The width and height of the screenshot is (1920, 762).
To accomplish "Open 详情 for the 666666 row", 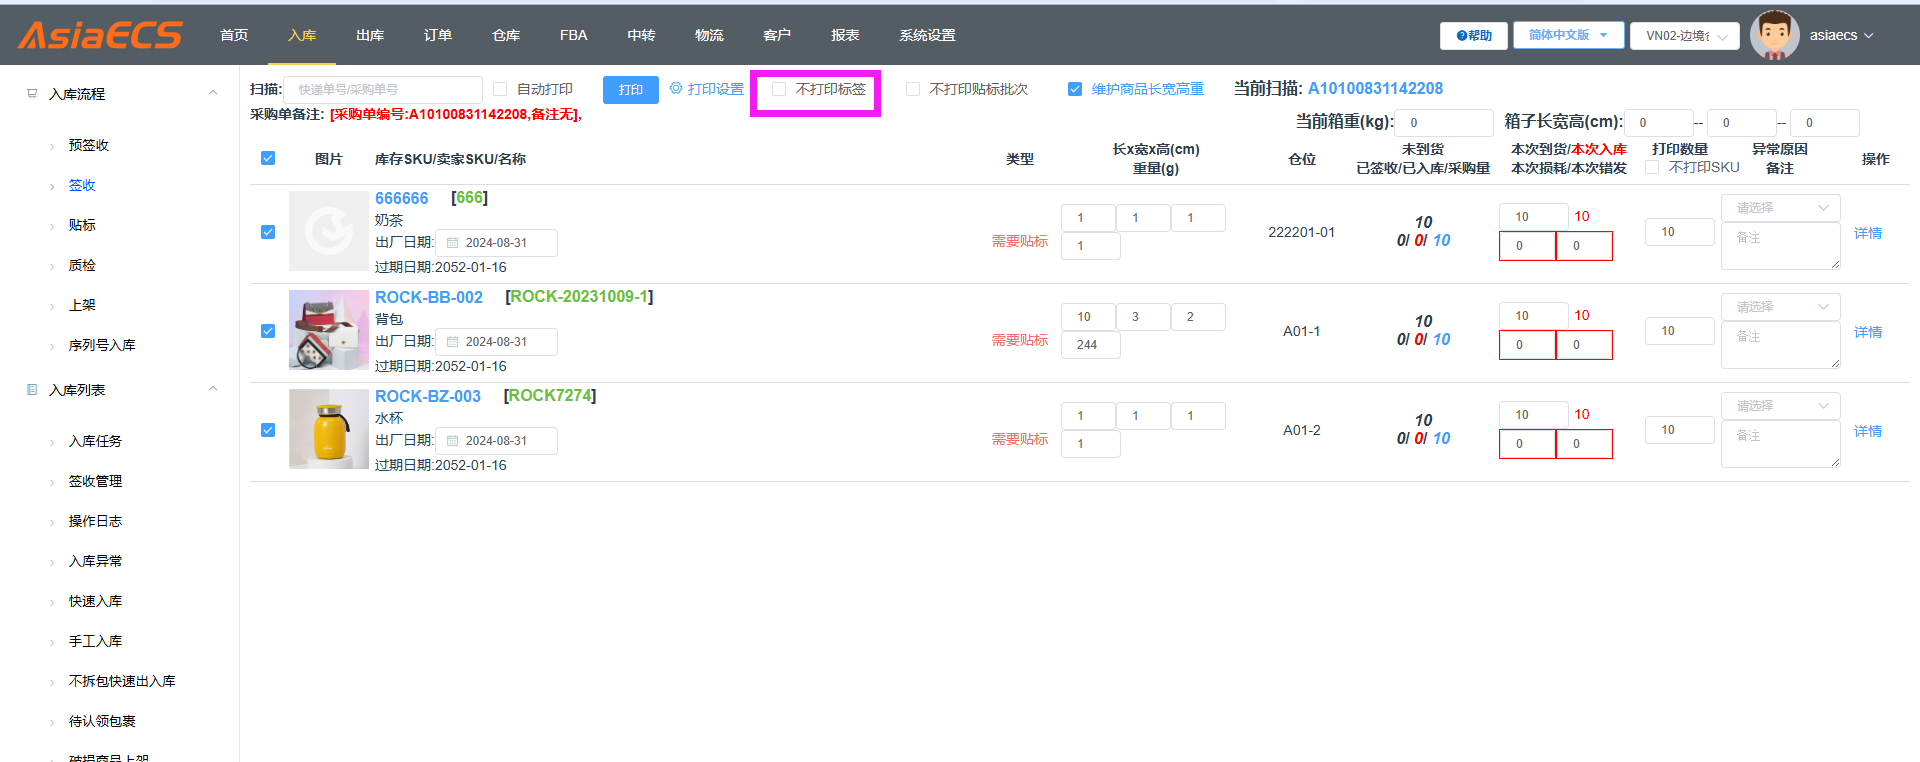I will click(x=1868, y=233).
